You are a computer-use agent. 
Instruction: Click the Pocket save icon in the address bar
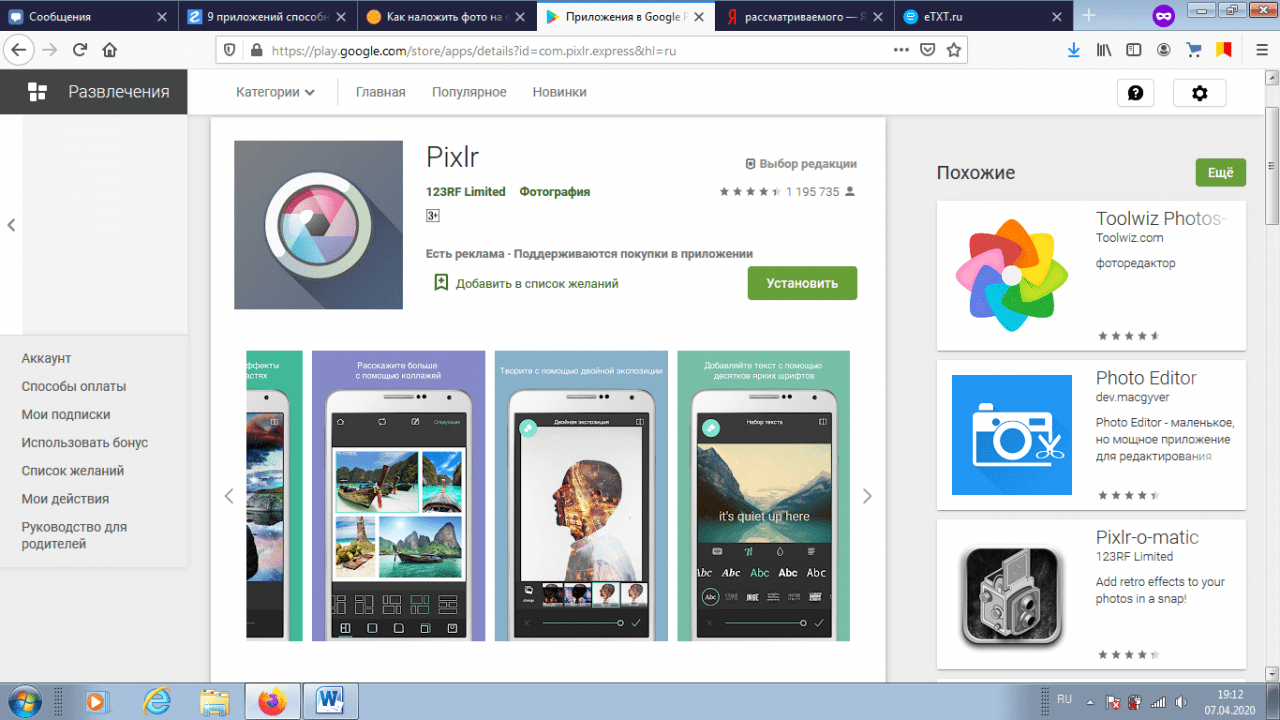tap(928, 50)
